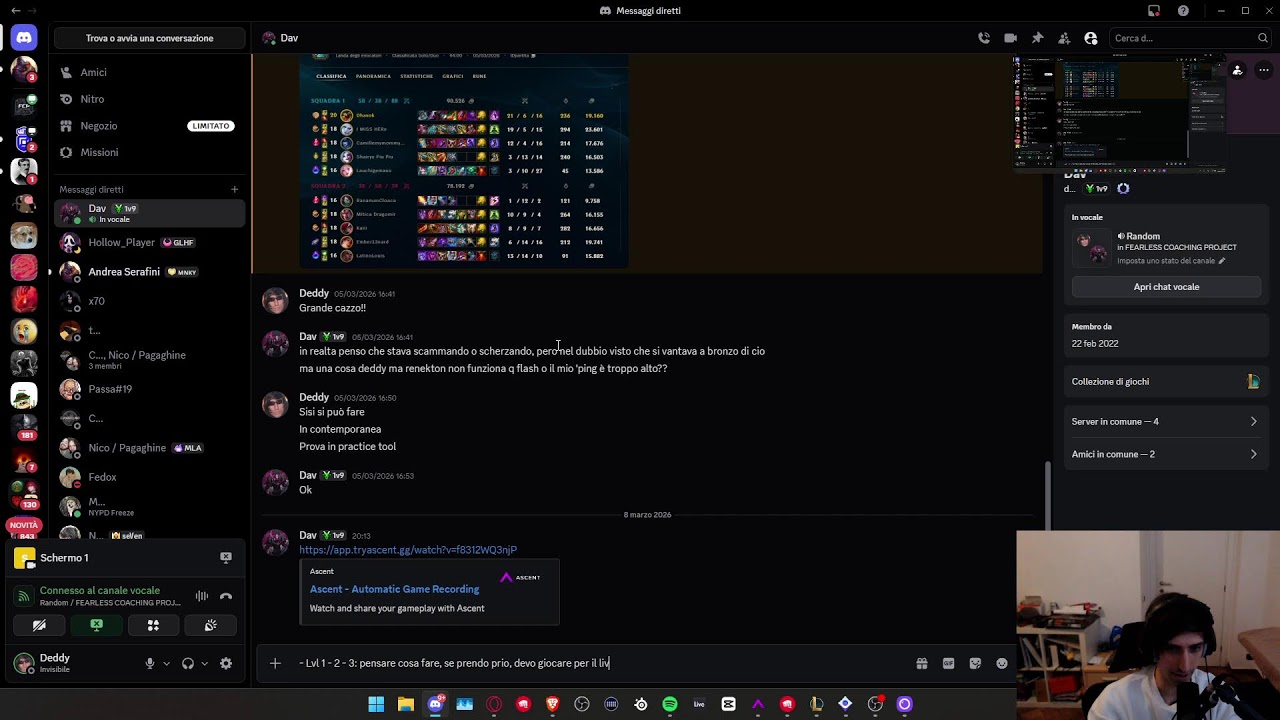Screen dimensions: 1280x720
Task: Open Amici friends list
Action: point(149,72)
